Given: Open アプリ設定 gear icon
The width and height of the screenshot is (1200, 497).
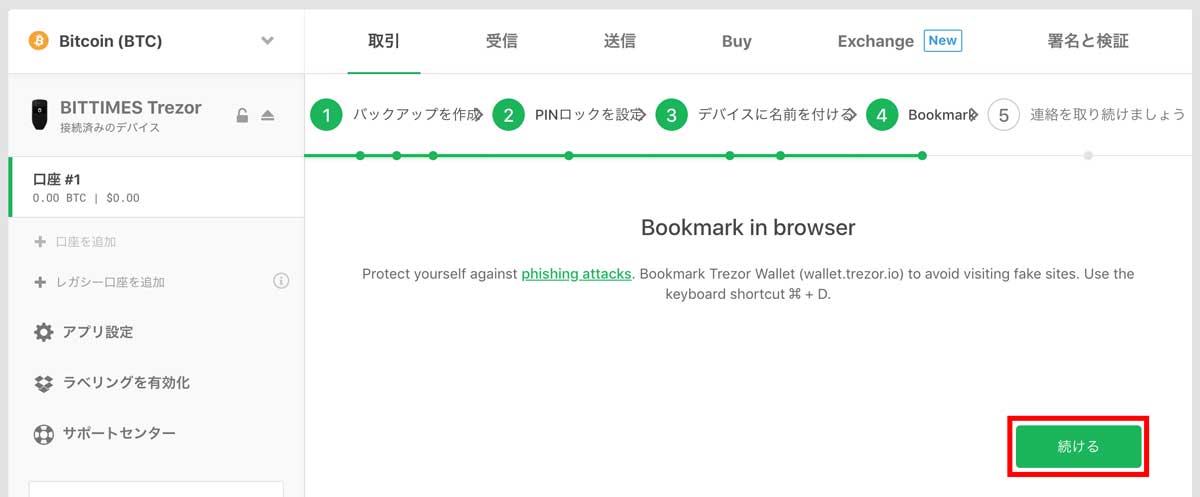Looking at the screenshot, I should click(44, 332).
